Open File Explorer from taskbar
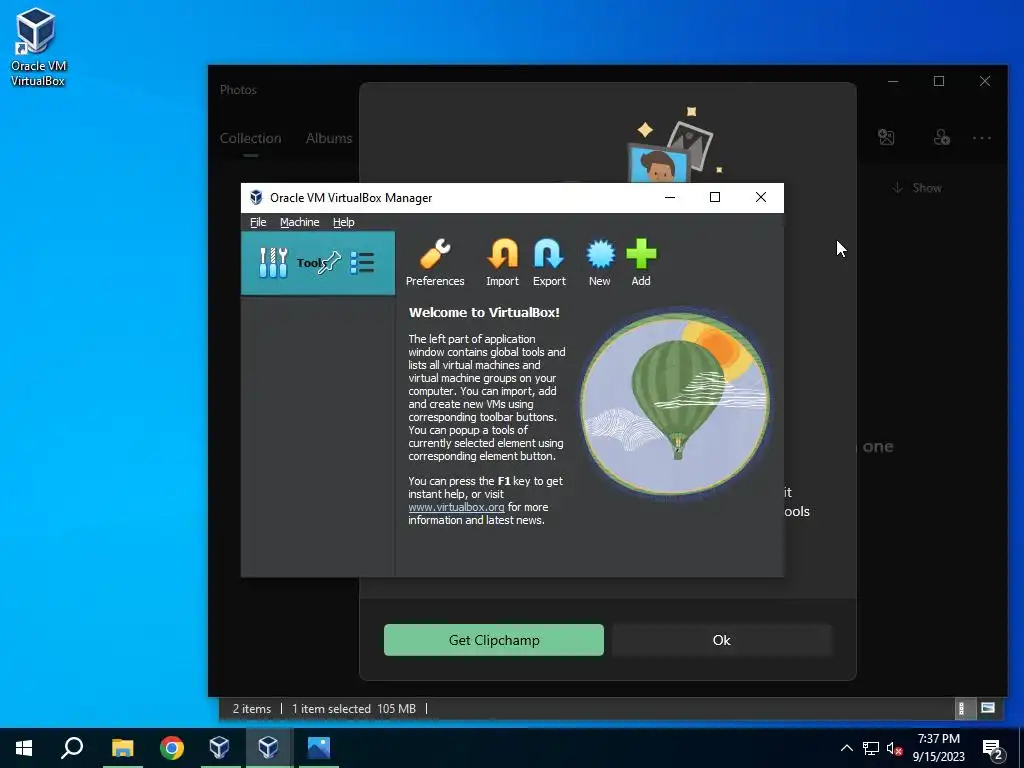 click(122, 748)
